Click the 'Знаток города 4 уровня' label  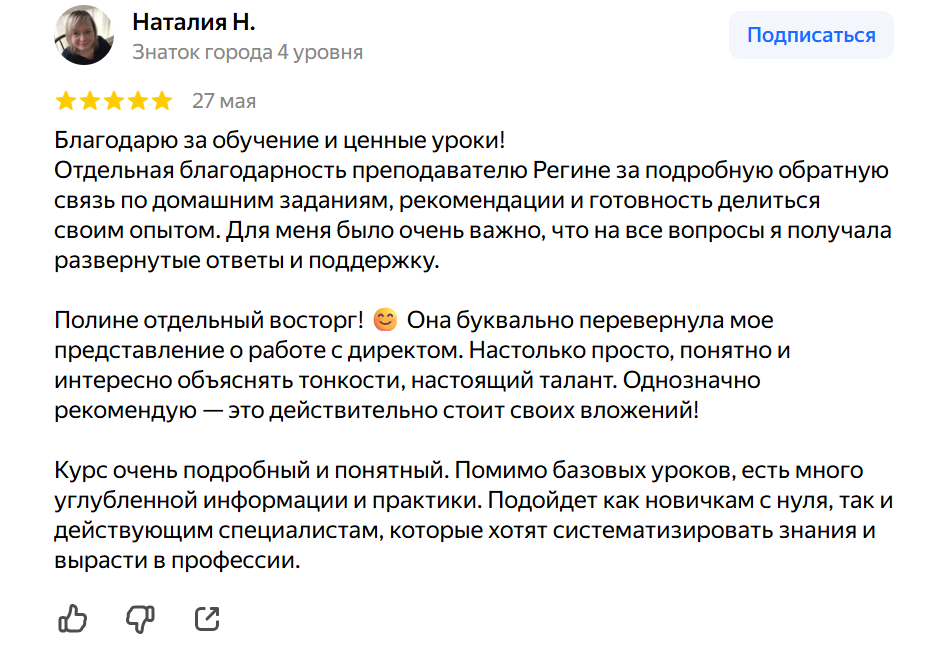click(248, 53)
